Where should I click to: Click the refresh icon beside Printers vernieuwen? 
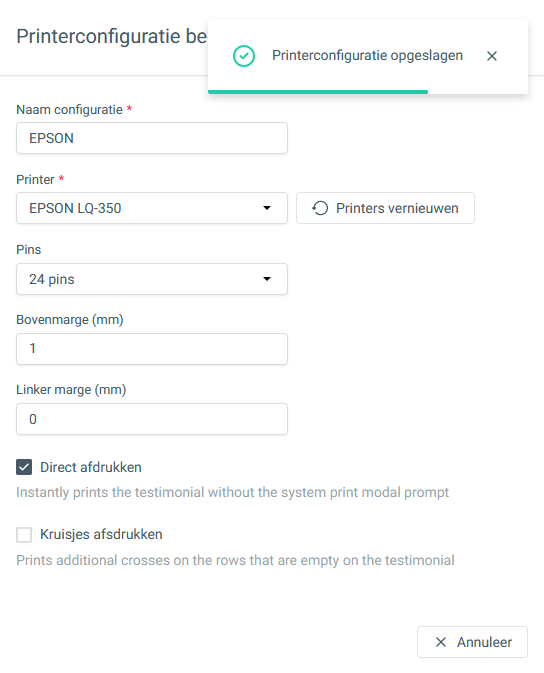320,208
